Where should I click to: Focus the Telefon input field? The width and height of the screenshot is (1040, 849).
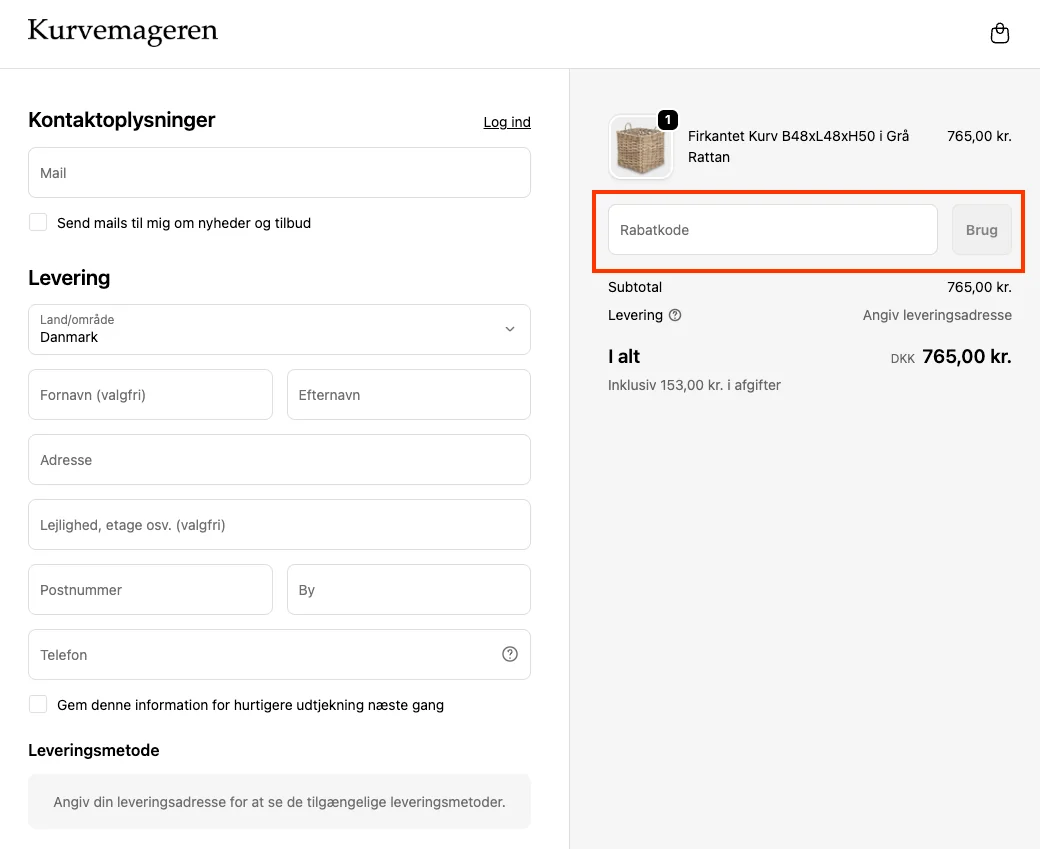tap(250, 653)
